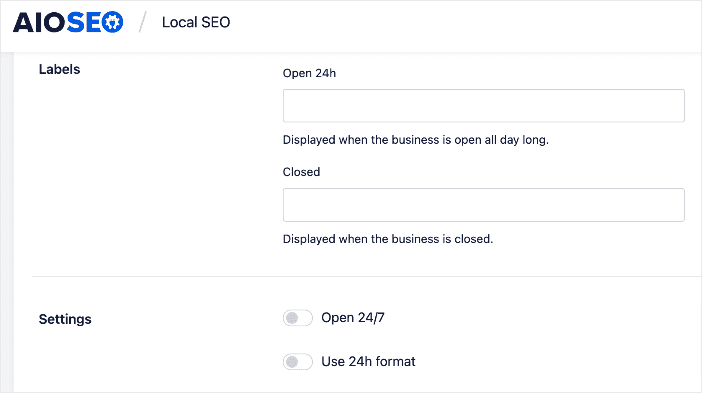
Task: Click the AIOSEO logo
Action: pyautogui.click(x=68, y=22)
